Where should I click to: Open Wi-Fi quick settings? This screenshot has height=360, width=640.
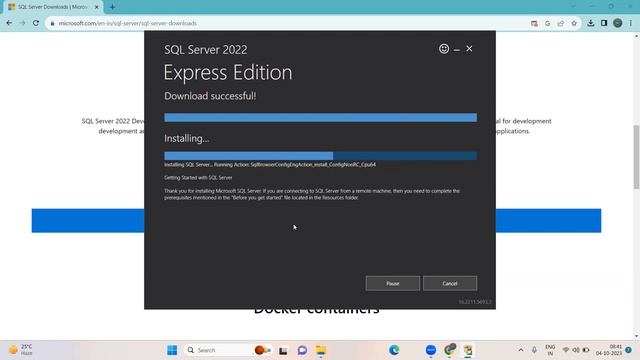coord(566,350)
